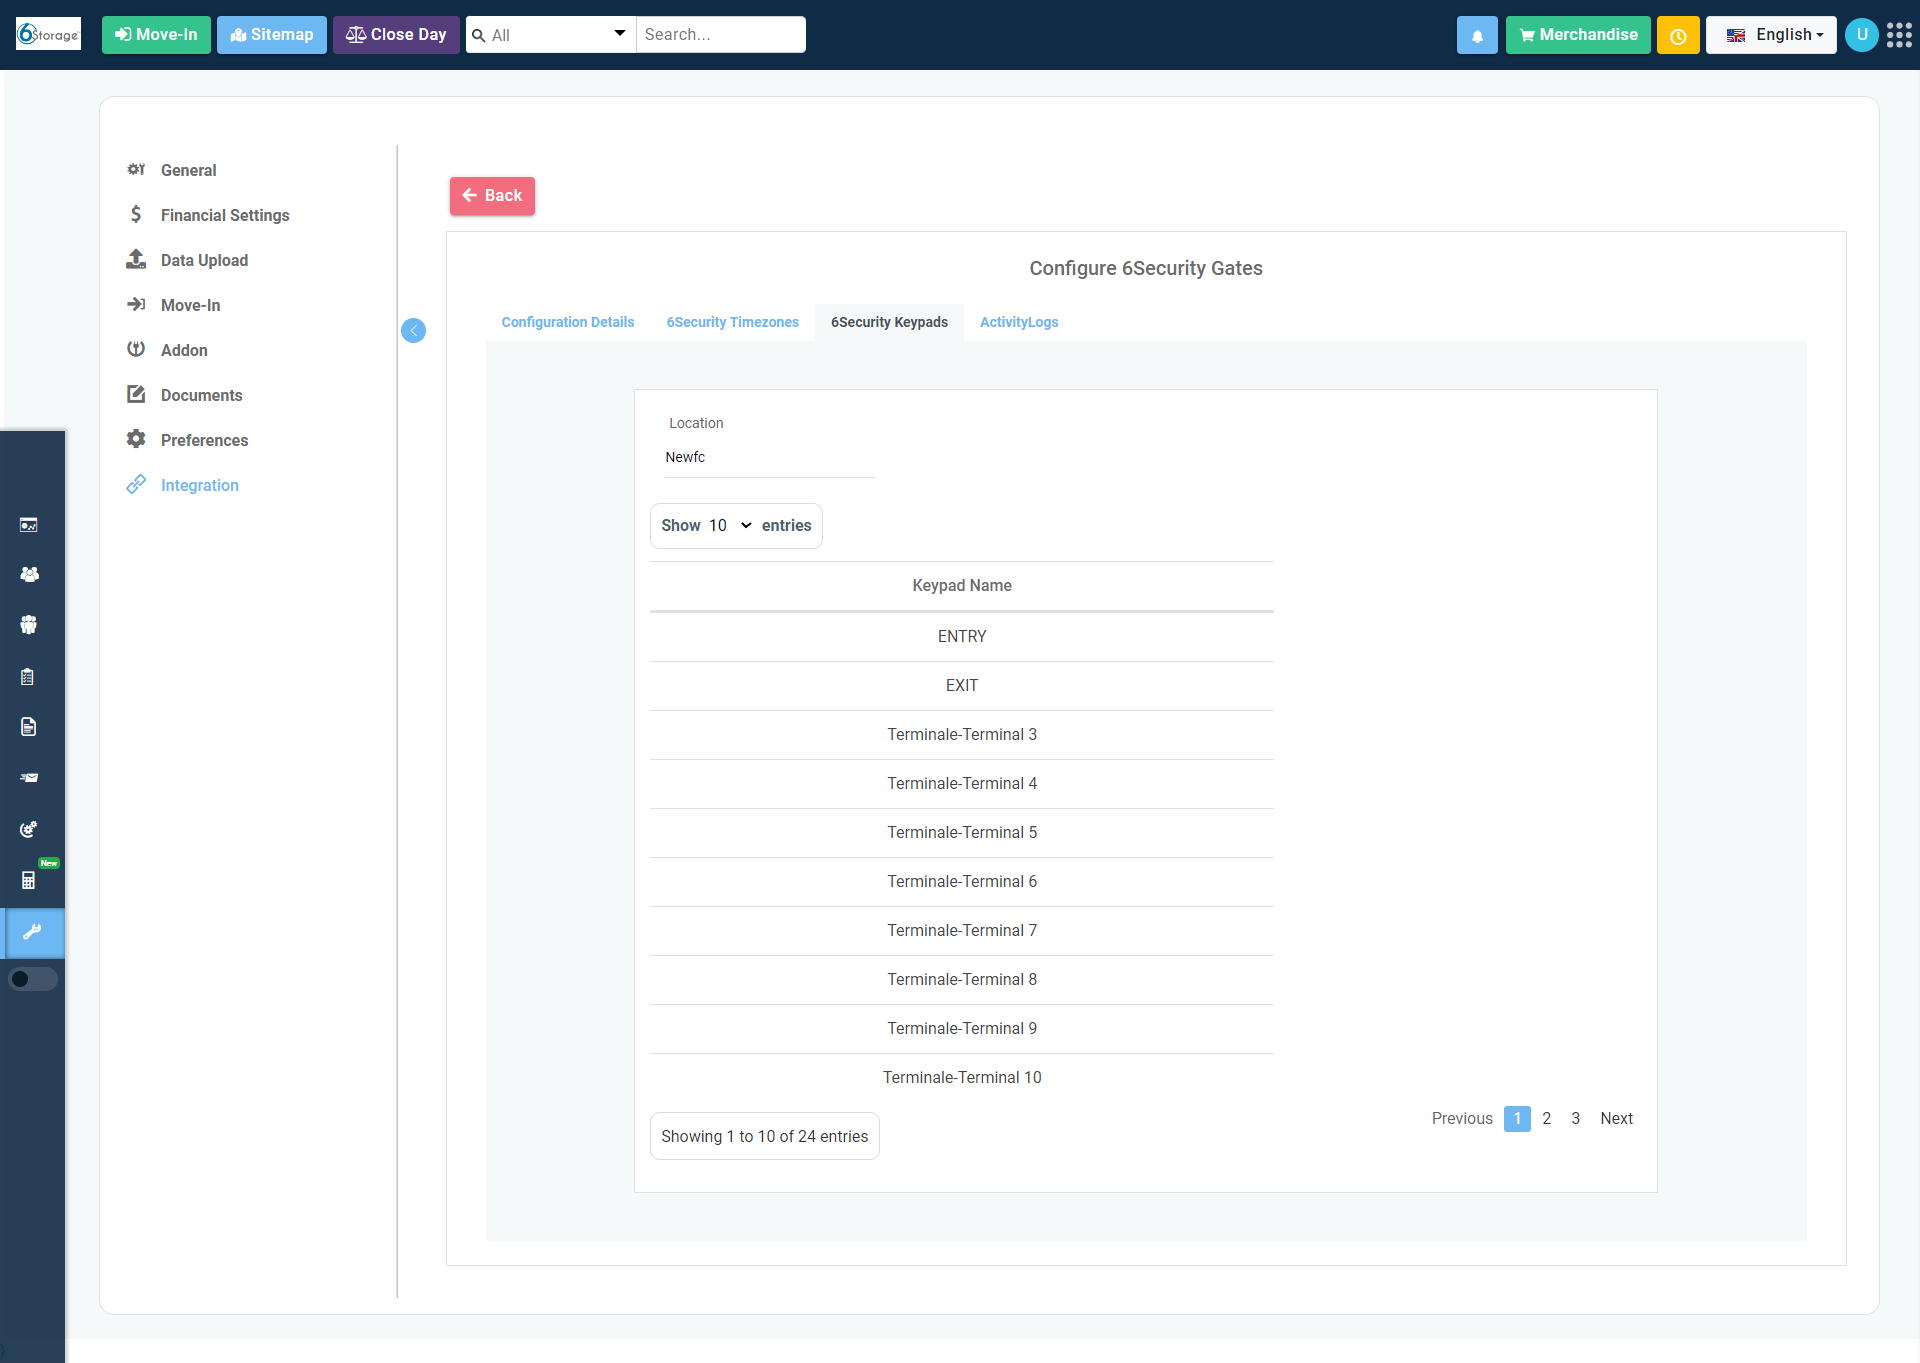Click the red Back button

point(492,196)
